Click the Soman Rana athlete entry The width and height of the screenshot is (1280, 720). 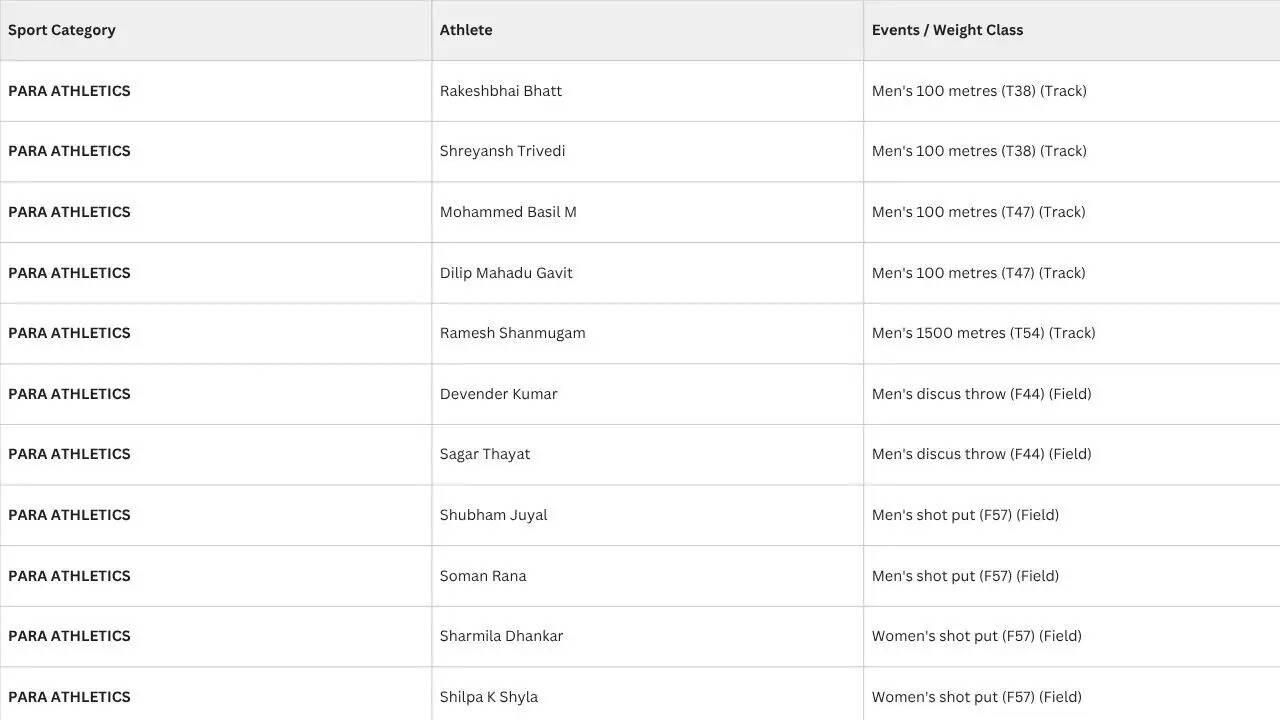pos(483,576)
